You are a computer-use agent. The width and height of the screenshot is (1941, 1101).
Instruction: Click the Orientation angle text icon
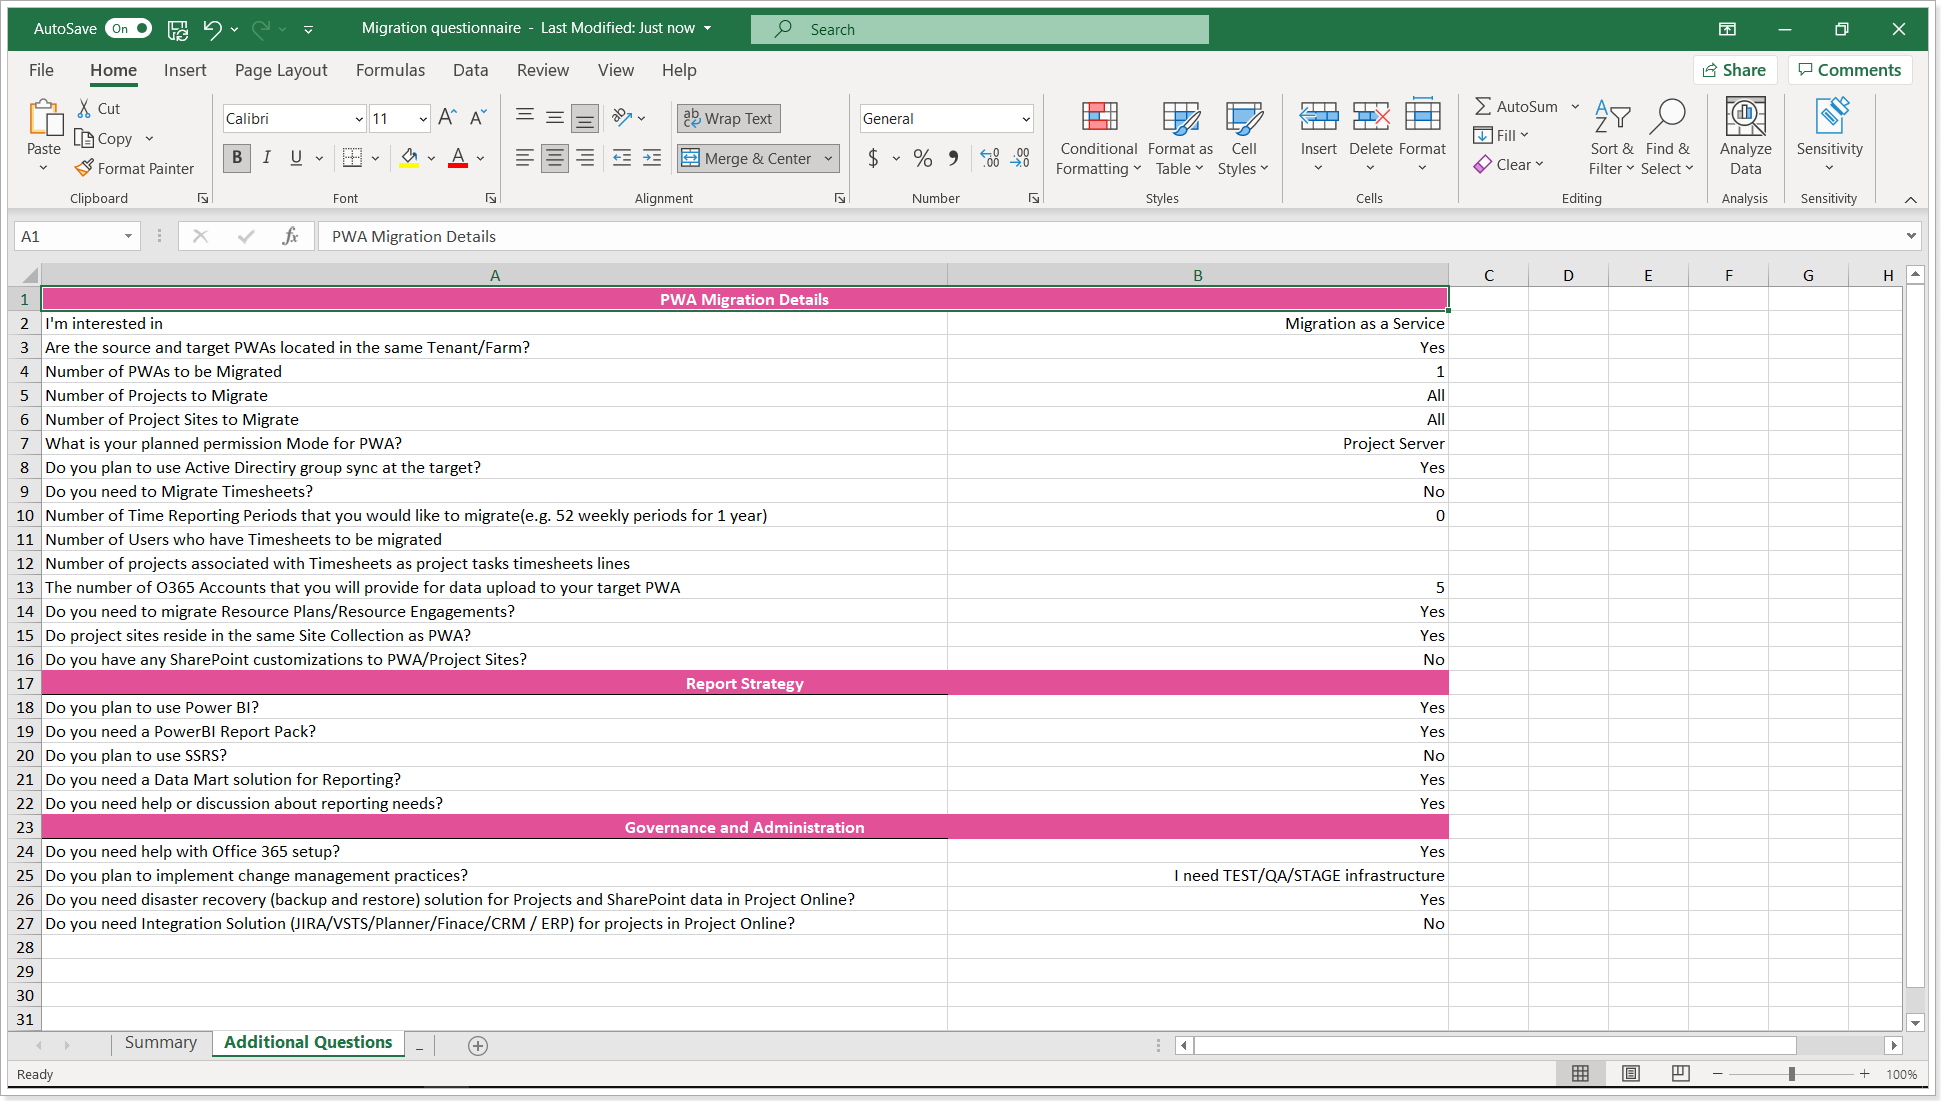tap(622, 118)
